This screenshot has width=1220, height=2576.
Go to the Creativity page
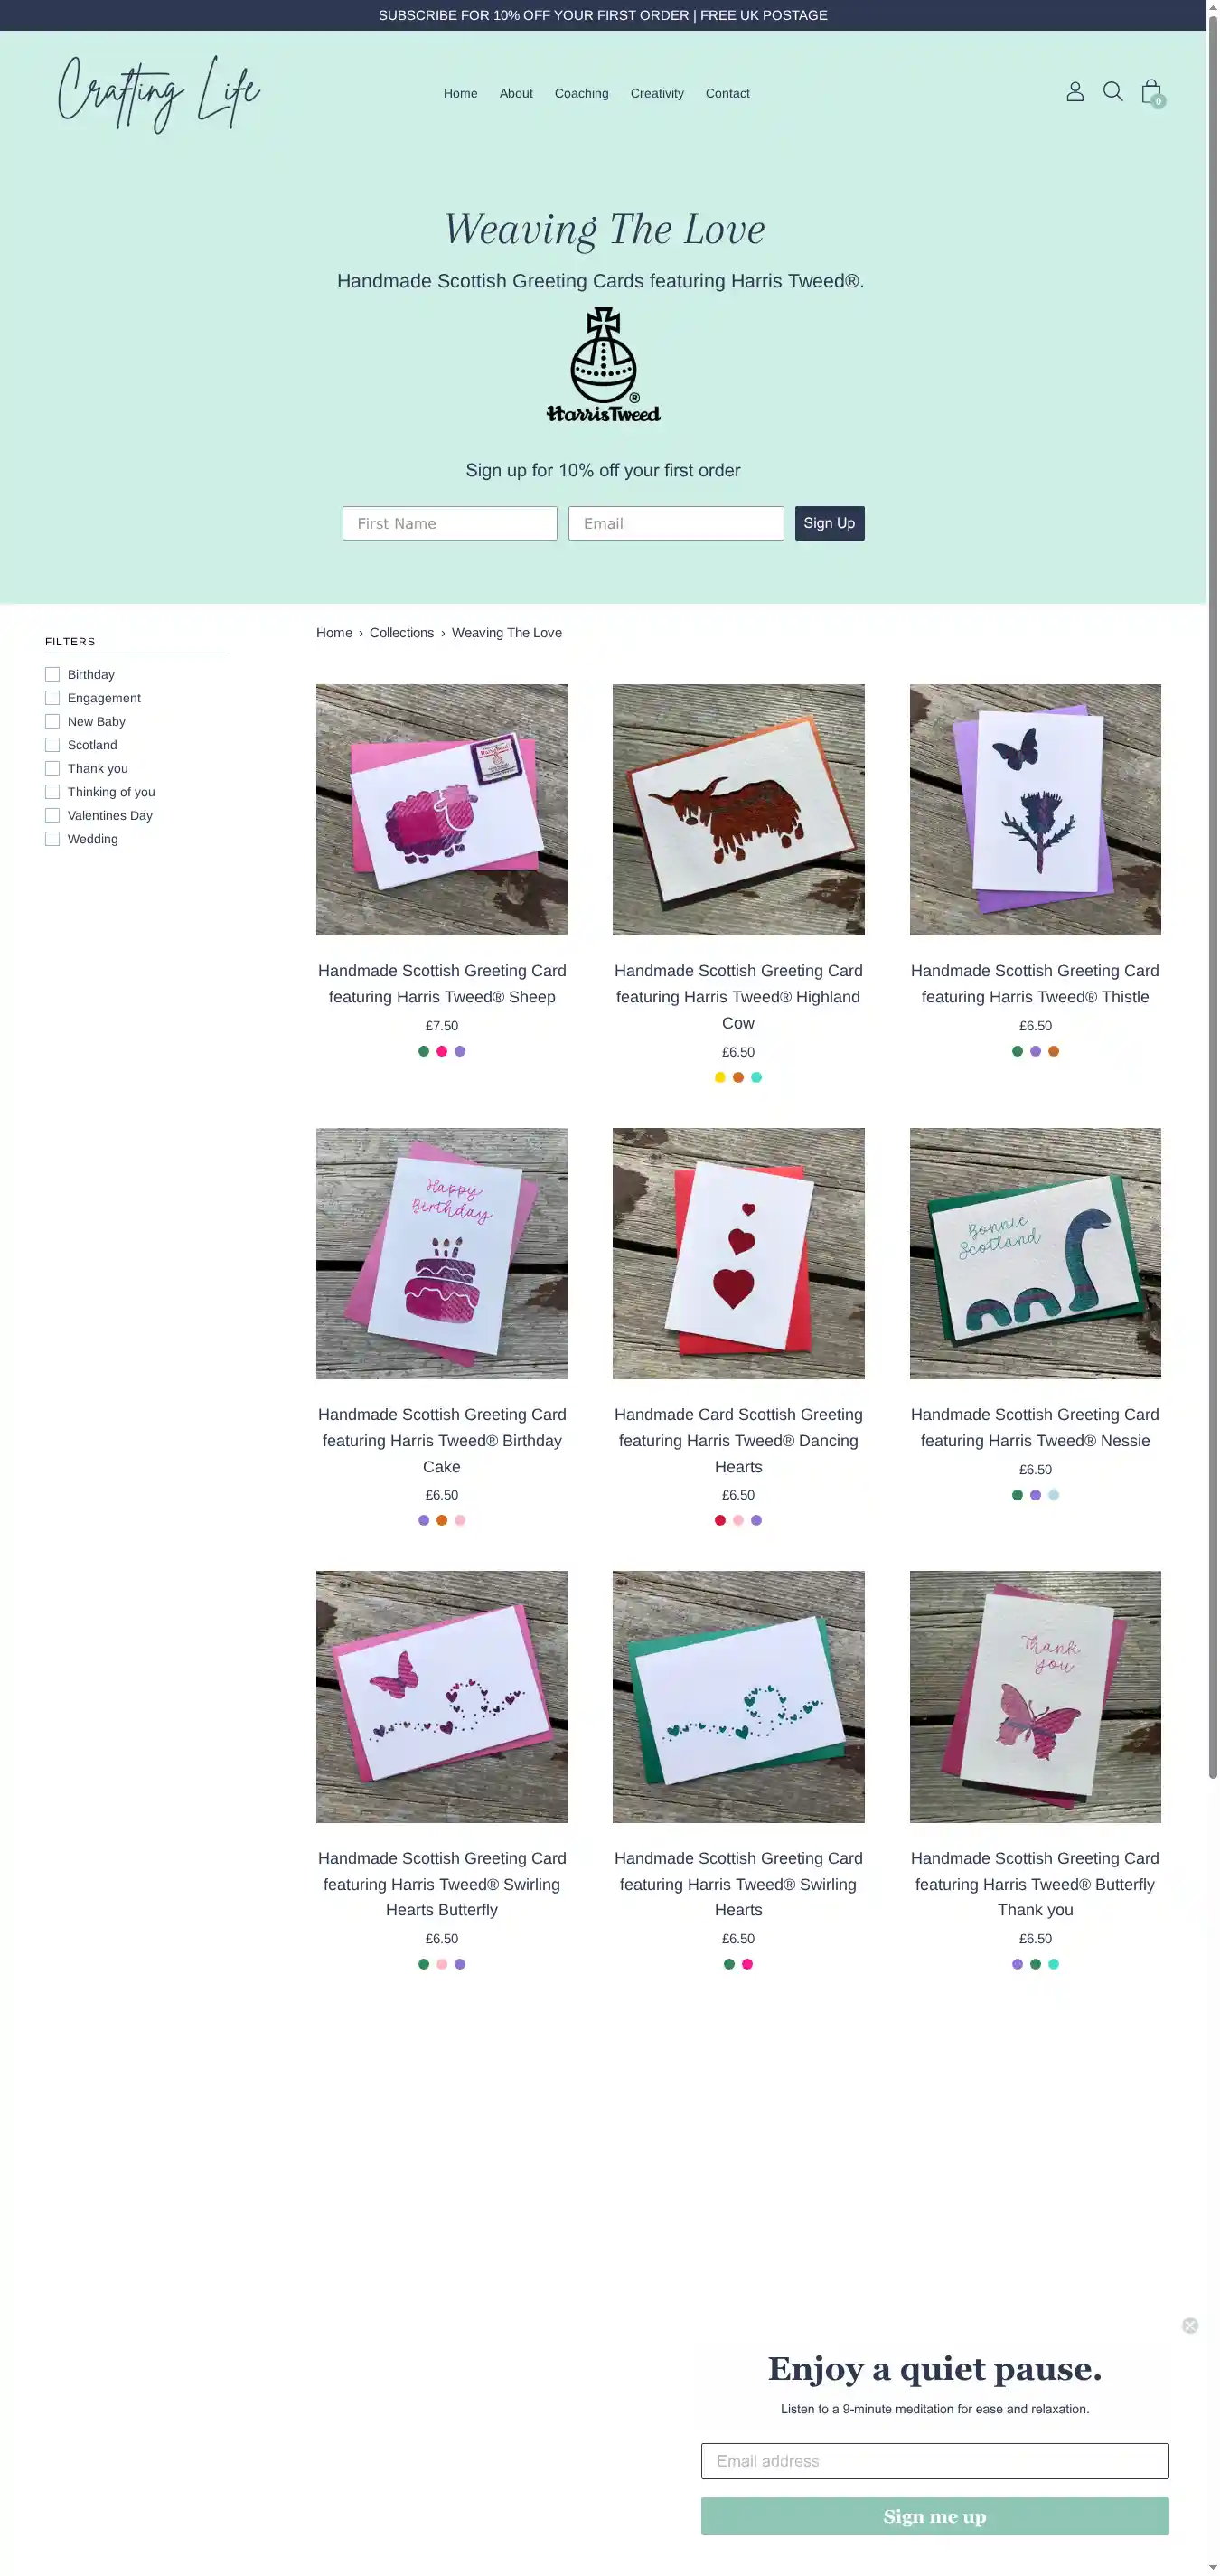pyautogui.click(x=657, y=93)
